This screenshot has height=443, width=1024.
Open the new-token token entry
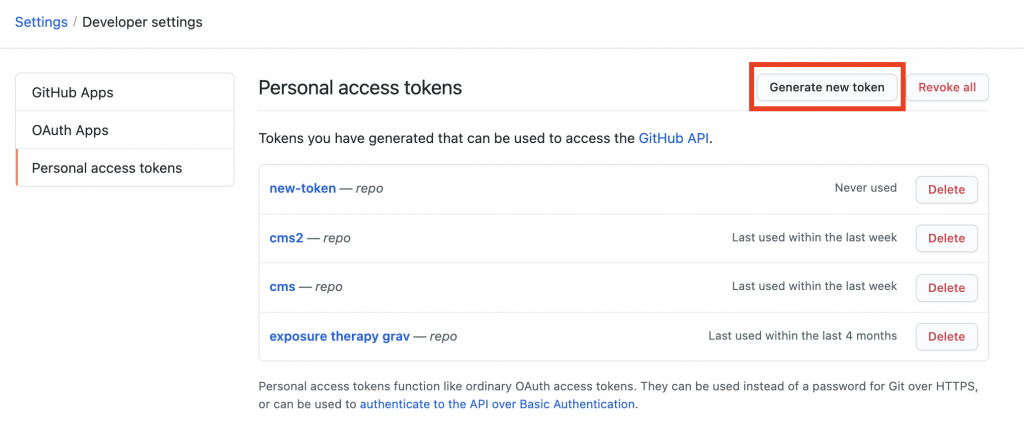tap(302, 188)
